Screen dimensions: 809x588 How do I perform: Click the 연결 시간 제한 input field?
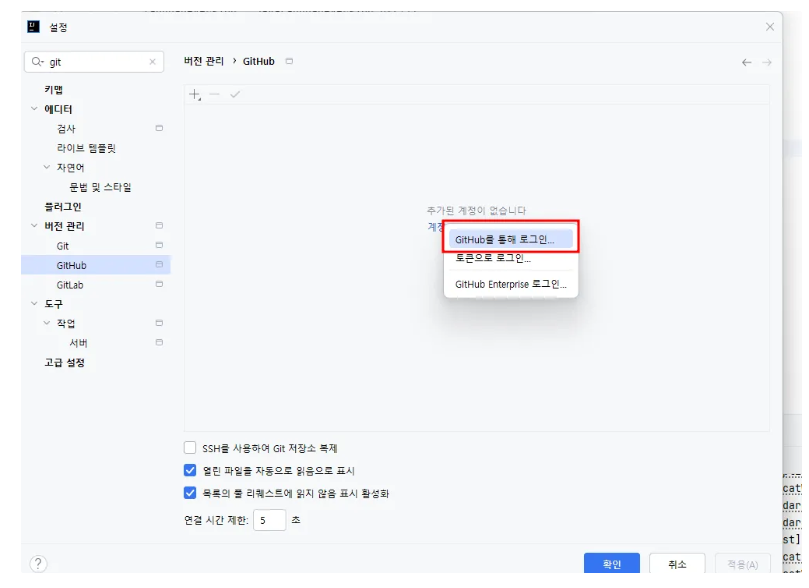click(269, 520)
